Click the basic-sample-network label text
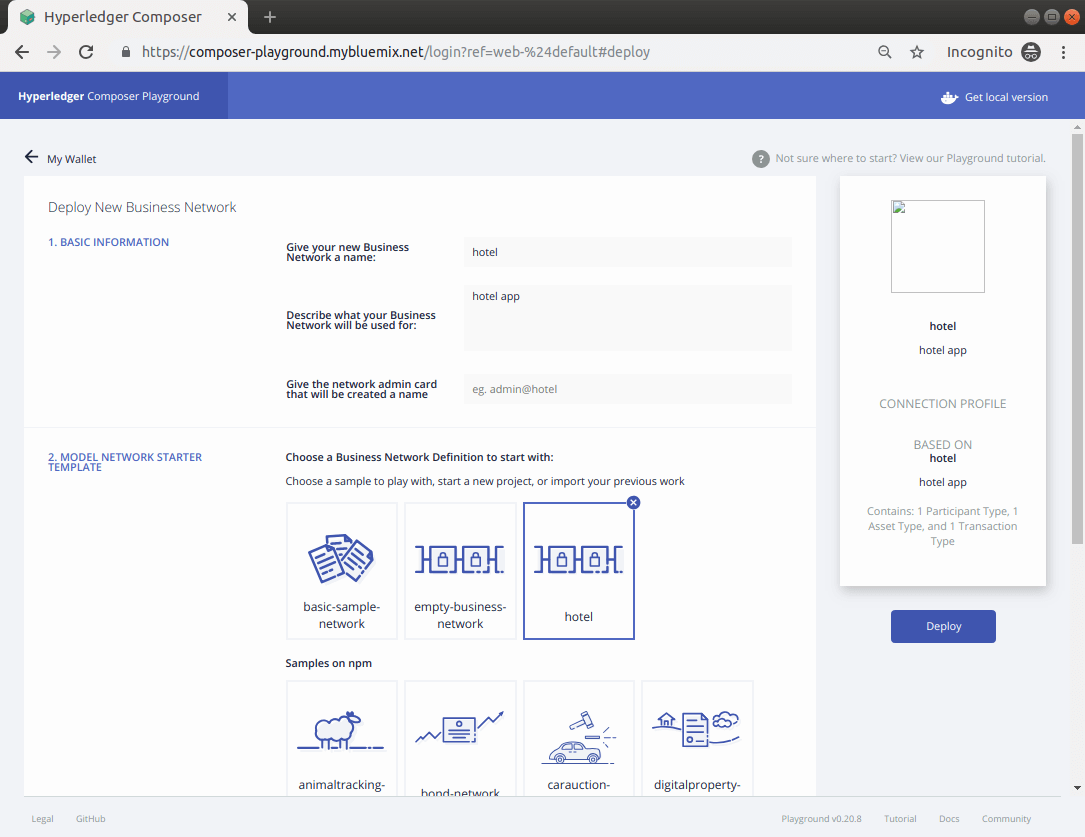1085x837 pixels. 341,615
